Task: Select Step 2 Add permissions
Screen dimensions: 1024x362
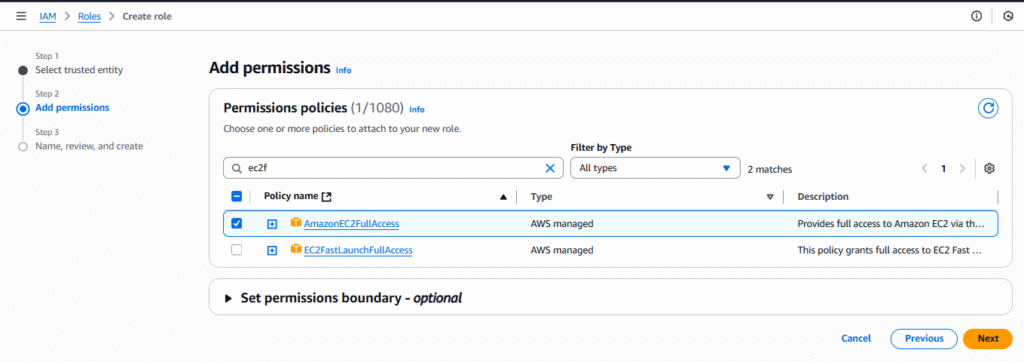Action: [x=72, y=107]
